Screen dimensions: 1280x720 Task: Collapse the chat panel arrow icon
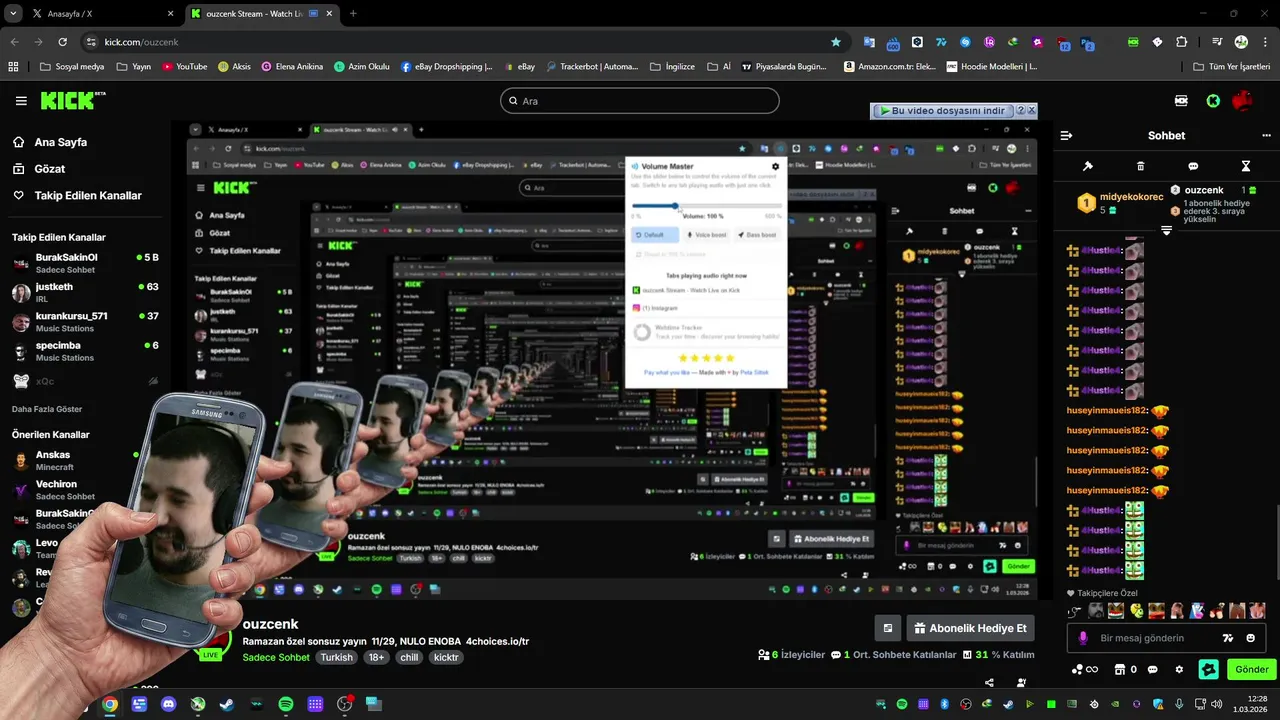(x=1066, y=135)
